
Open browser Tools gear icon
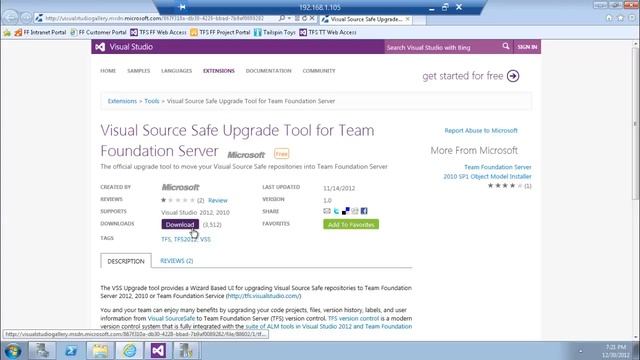coord(632,18)
